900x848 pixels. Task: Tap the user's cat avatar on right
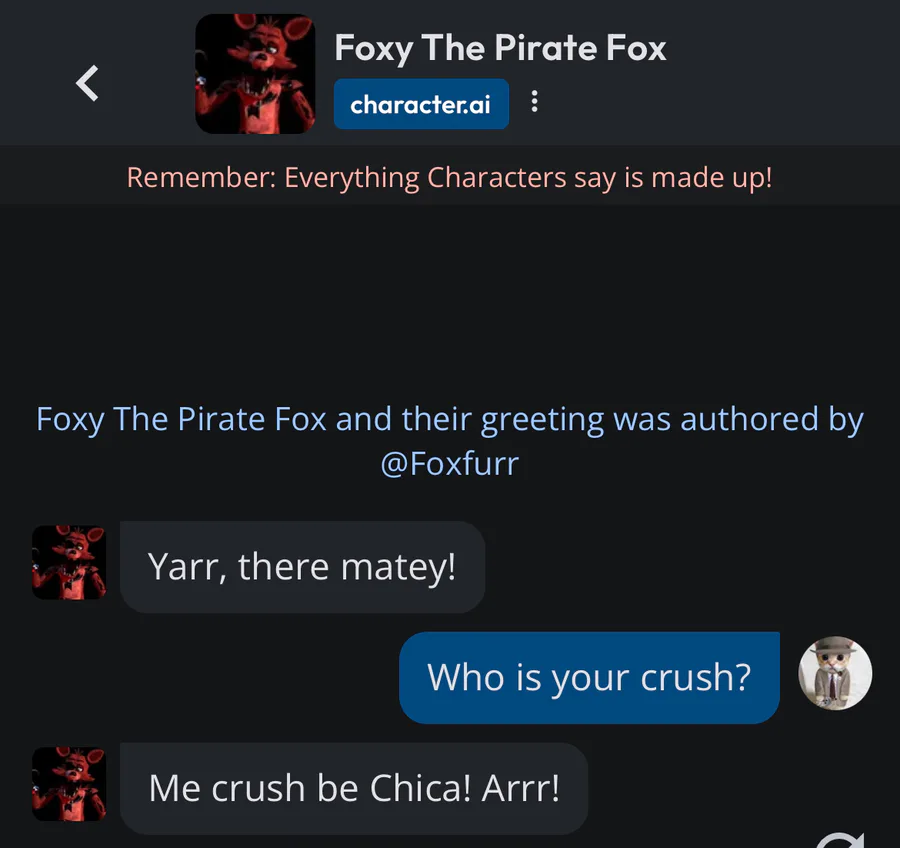pos(835,673)
